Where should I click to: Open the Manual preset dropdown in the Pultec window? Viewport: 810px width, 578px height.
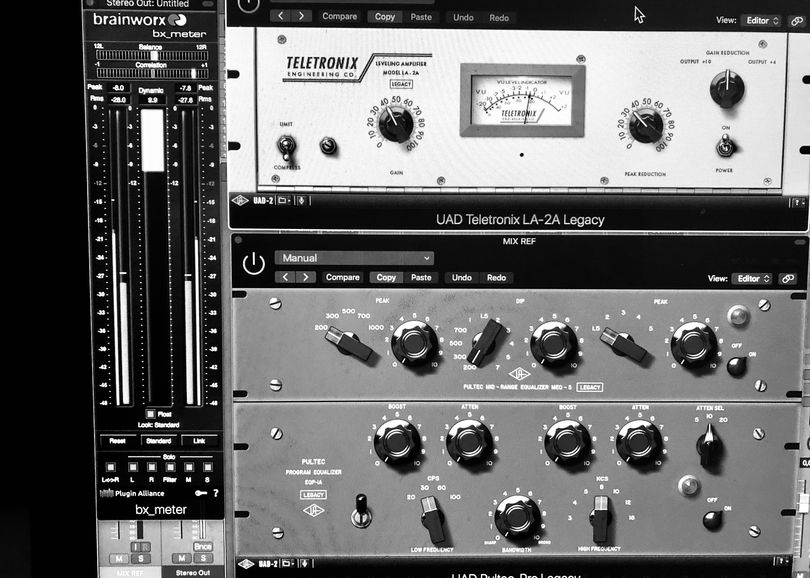coord(354,258)
